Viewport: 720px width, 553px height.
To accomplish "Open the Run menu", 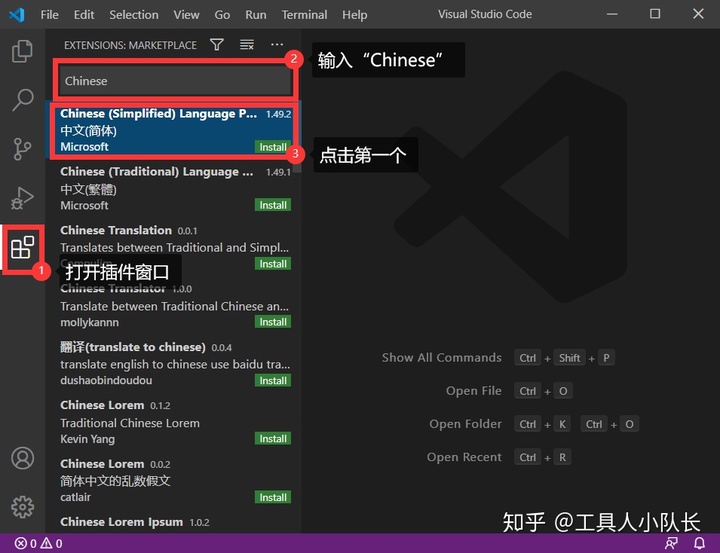I will coord(255,15).
